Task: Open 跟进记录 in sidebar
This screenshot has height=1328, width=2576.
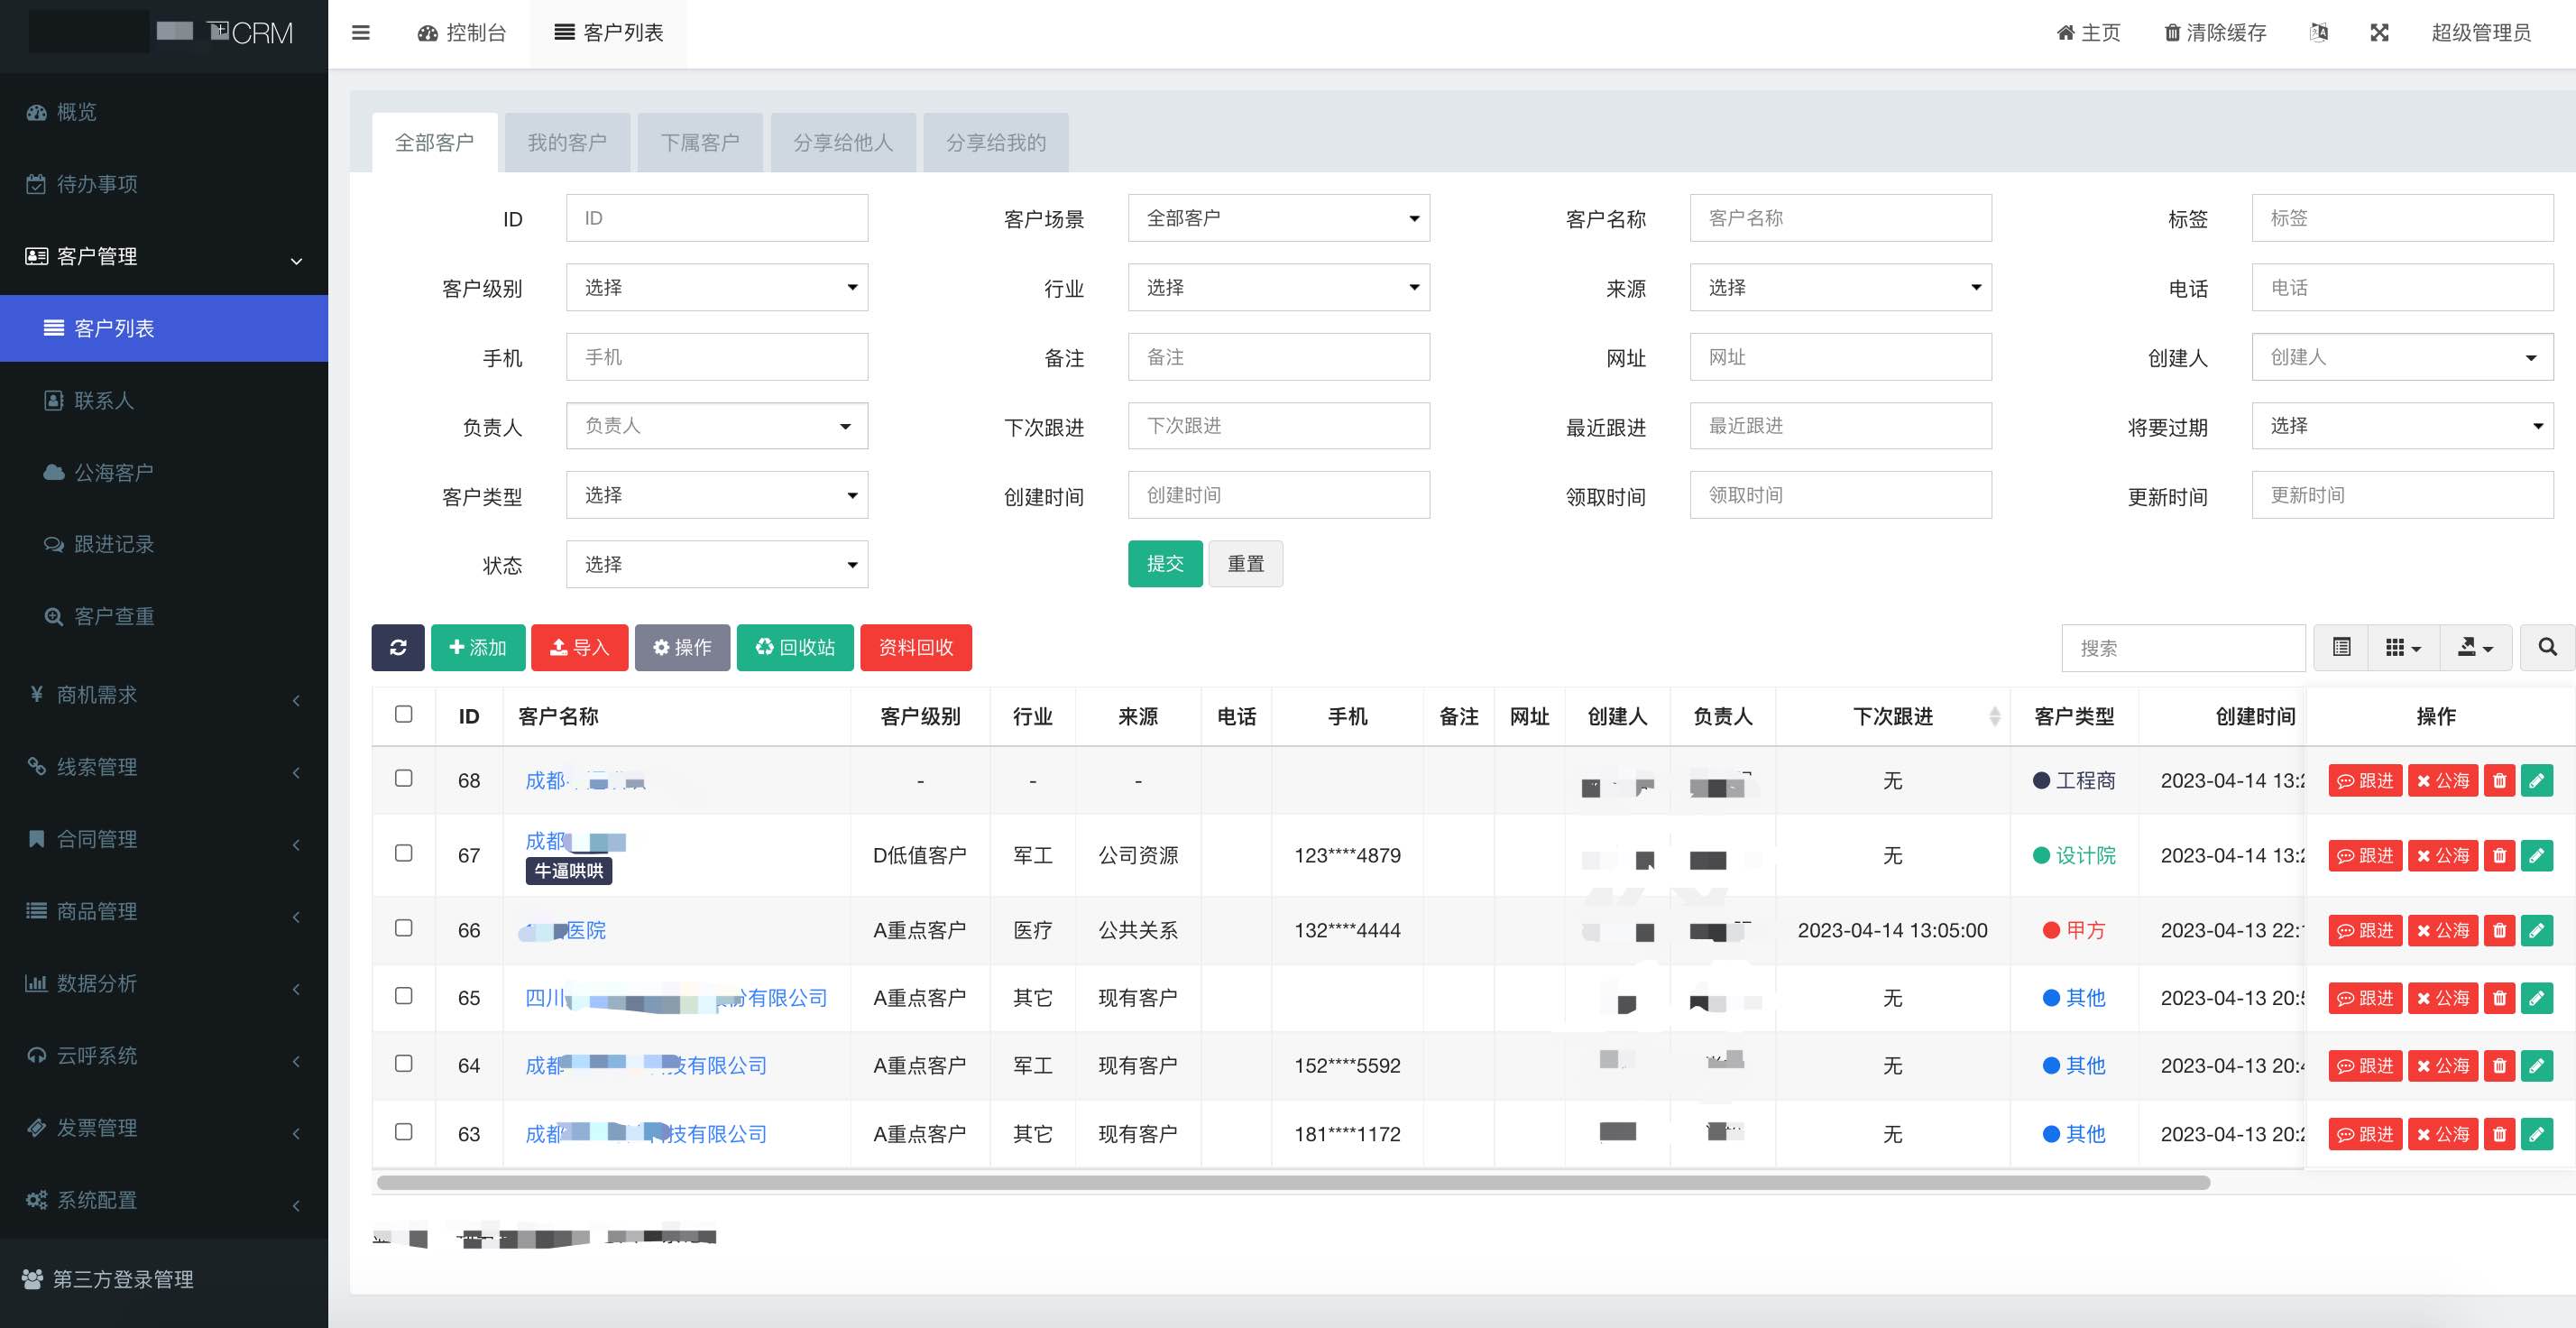Action: 164,544
